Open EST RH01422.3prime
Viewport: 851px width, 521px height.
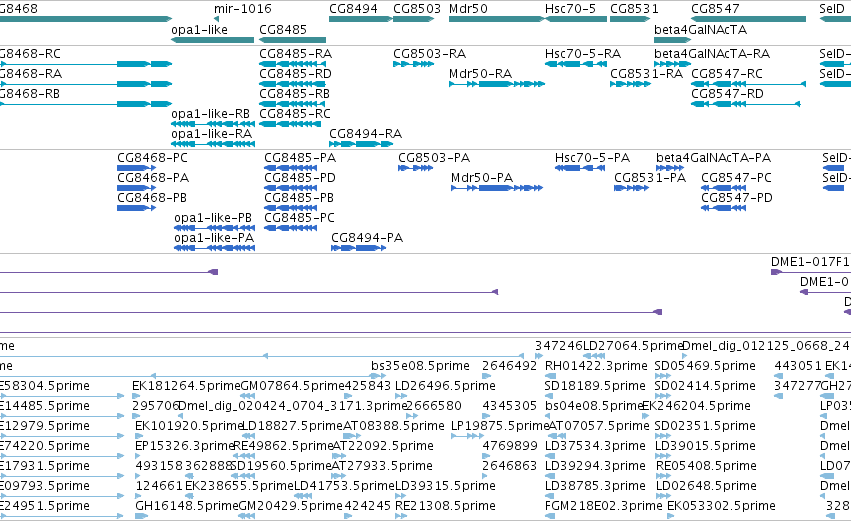(x=596, y=366)
